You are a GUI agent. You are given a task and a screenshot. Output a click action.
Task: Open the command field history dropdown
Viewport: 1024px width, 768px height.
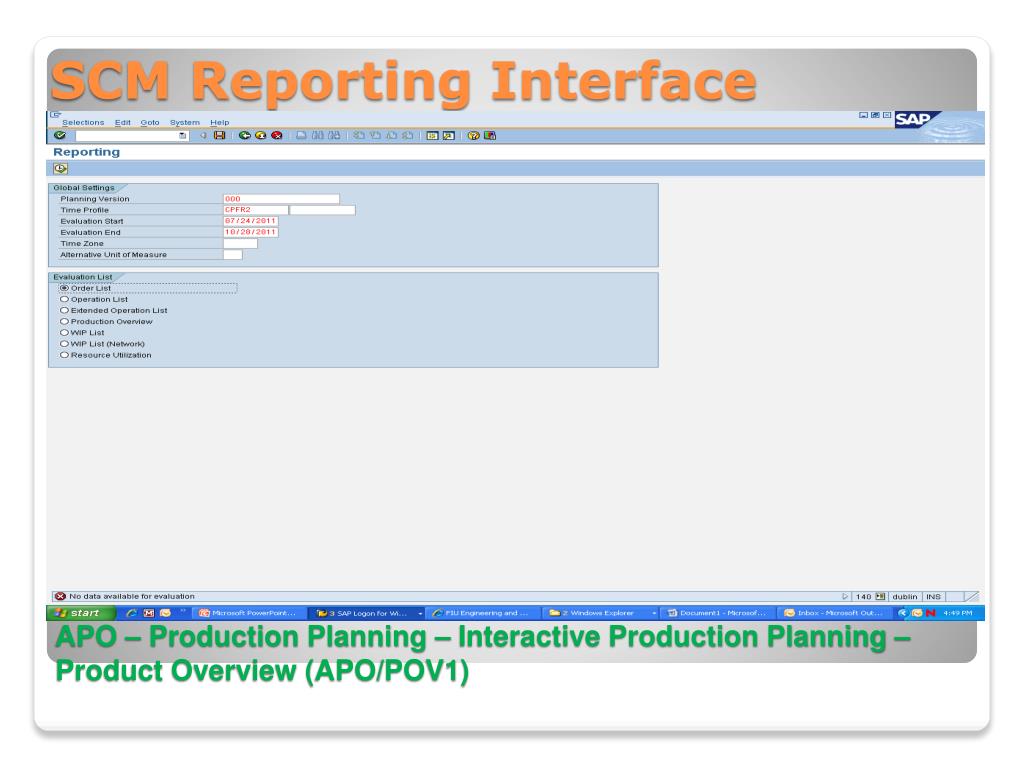182,136
